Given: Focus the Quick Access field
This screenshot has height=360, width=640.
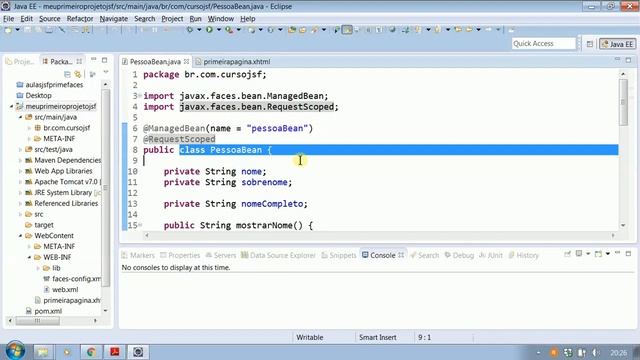Looking at the screenshot, I should (543, 44).
